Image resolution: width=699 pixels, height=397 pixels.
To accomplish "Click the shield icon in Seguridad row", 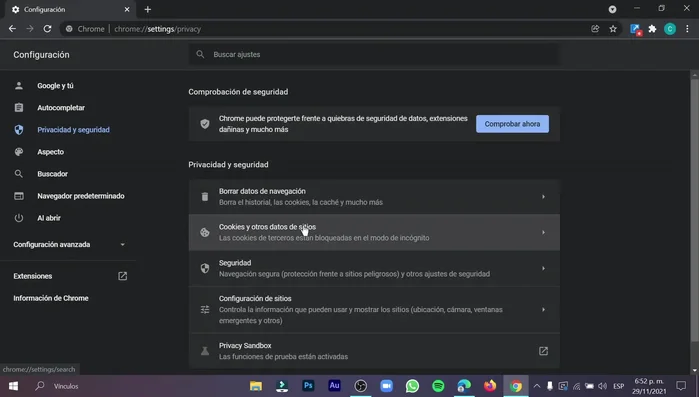I will (205, 268).
